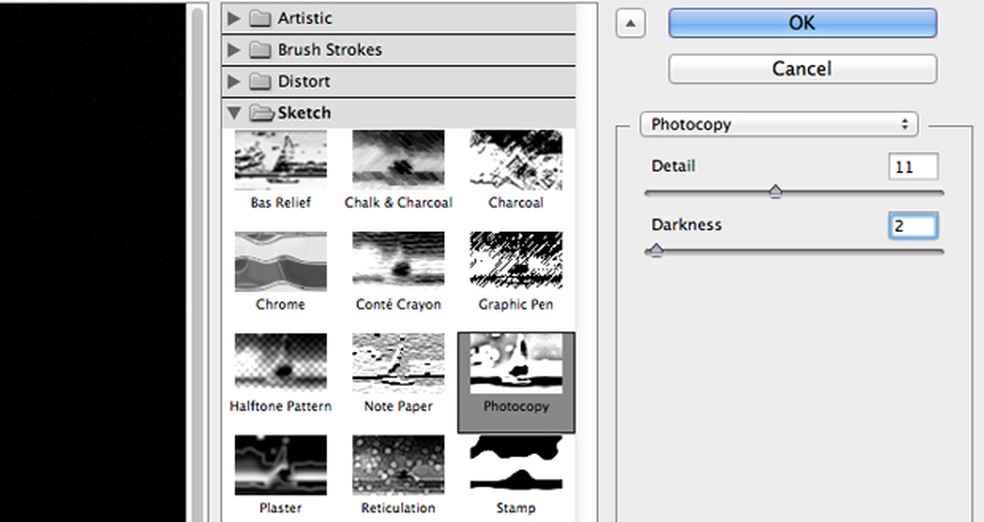Click the preview pane vertical scrollbar
The height and width of the screenshot is (522, 984).
tap(198, 264)
